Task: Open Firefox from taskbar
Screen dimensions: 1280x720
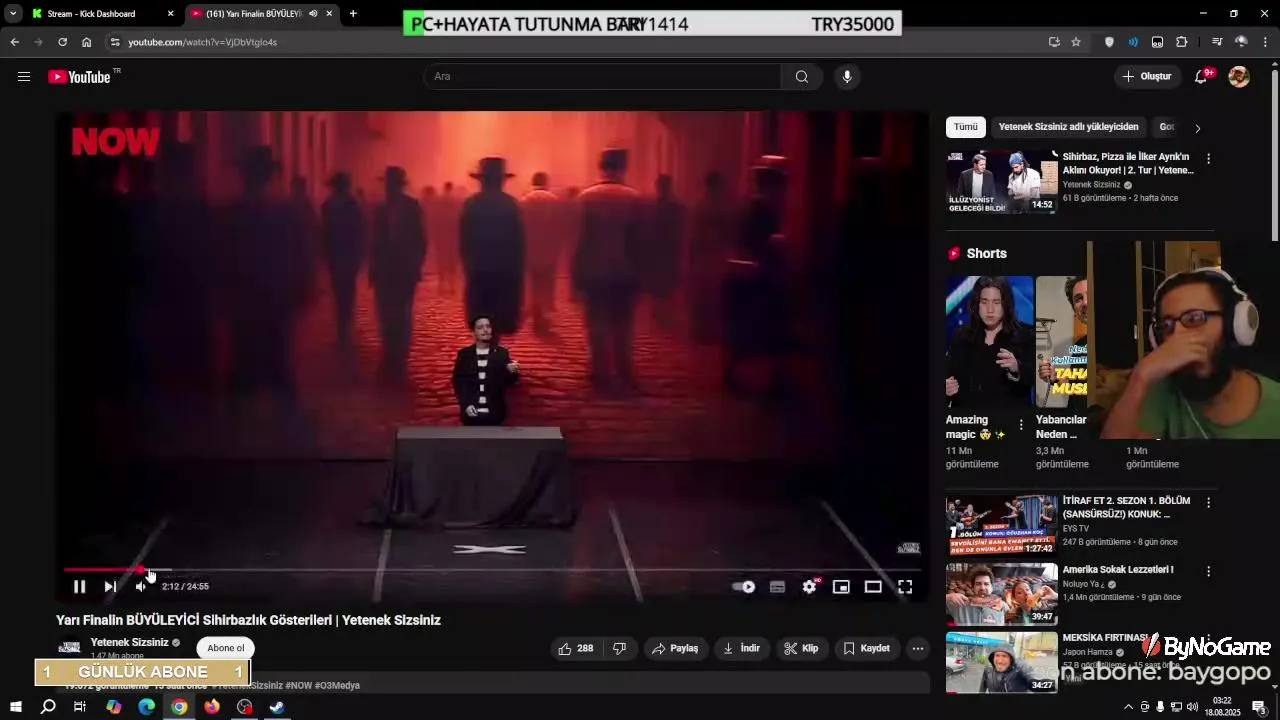Action: [212, 707]
